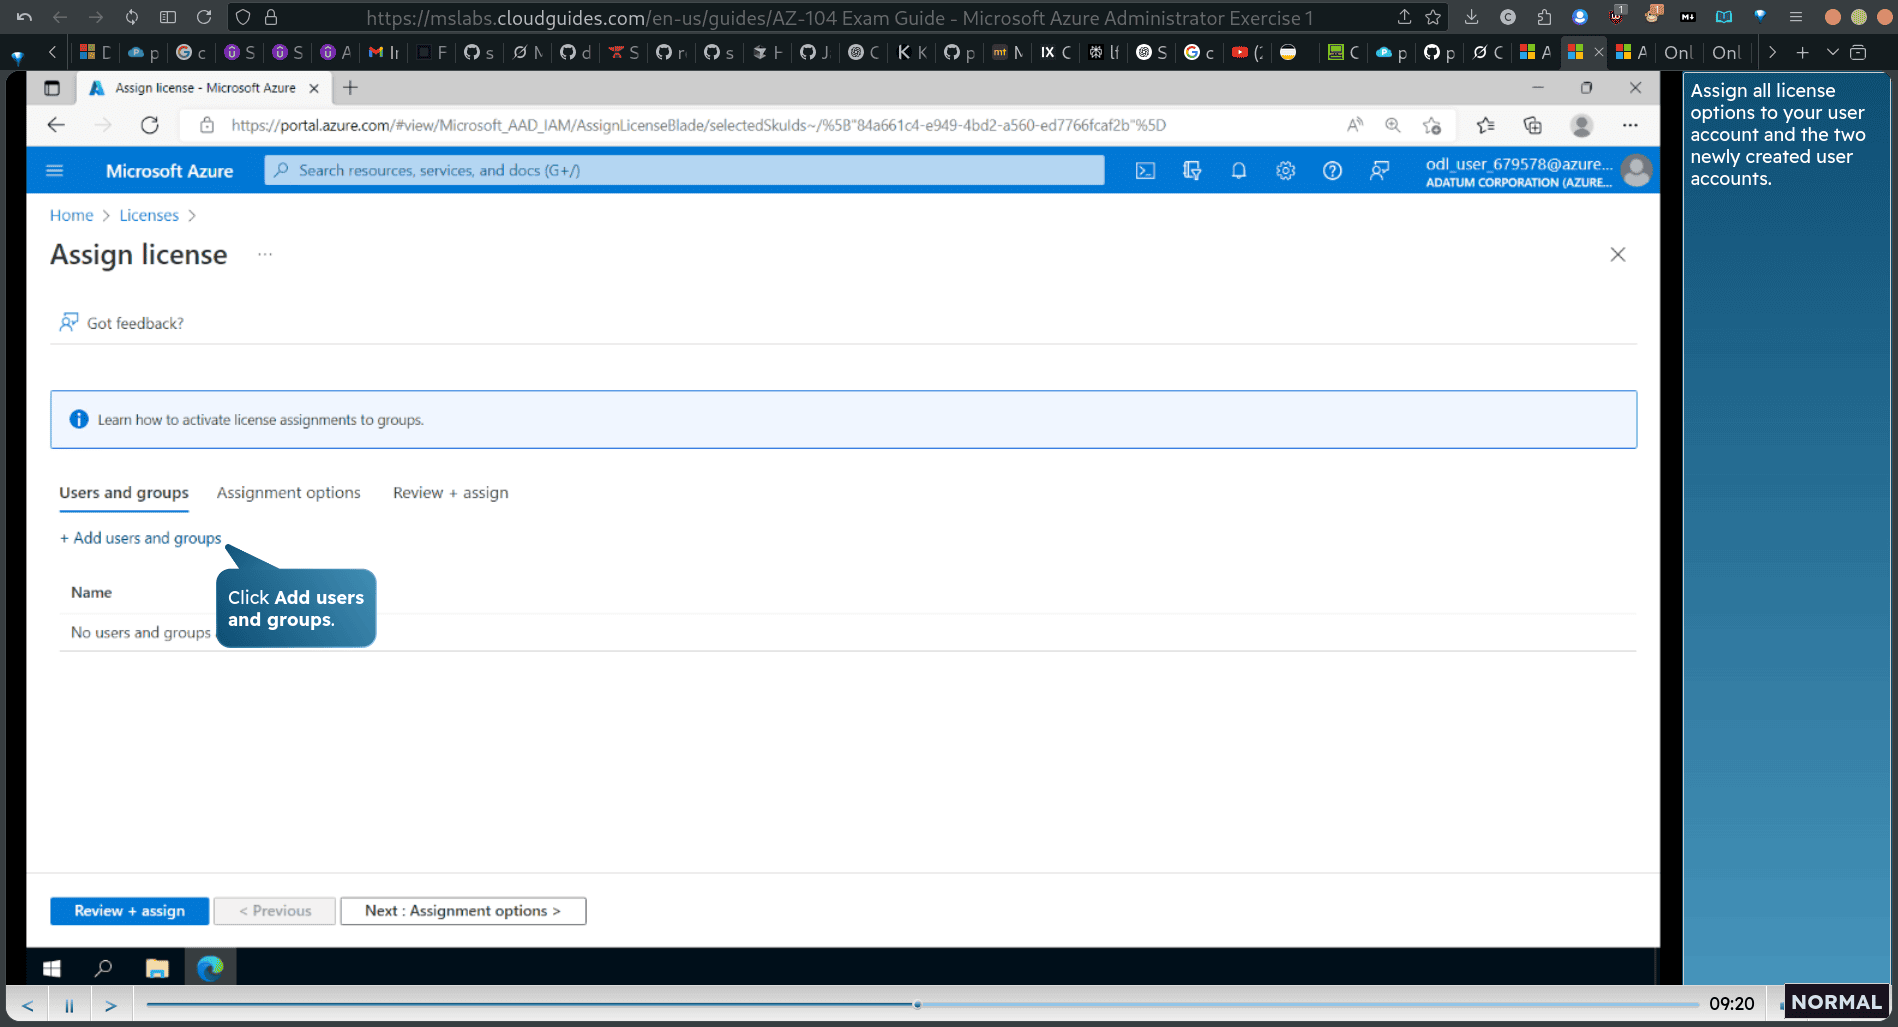Click the Edge back arrow

(x=56, y=125)
